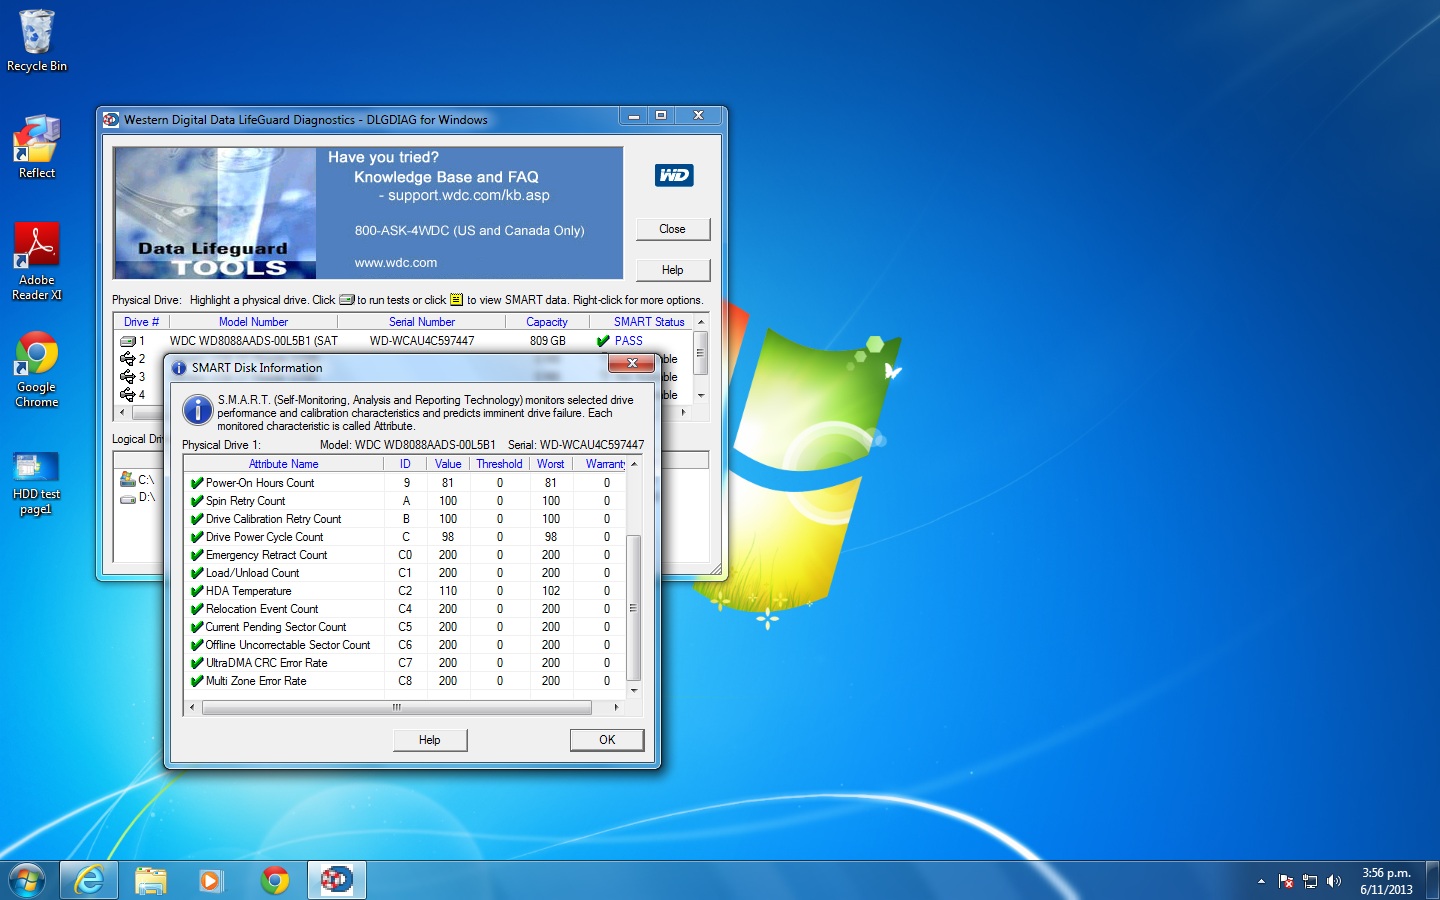Sort by Attribute Name column

pos(284,464)
